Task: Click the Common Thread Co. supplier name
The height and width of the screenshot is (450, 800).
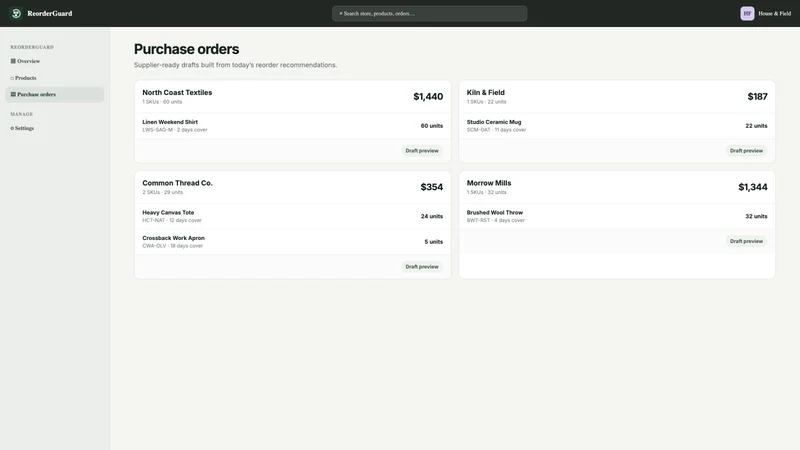Action: tap(178, 183)
